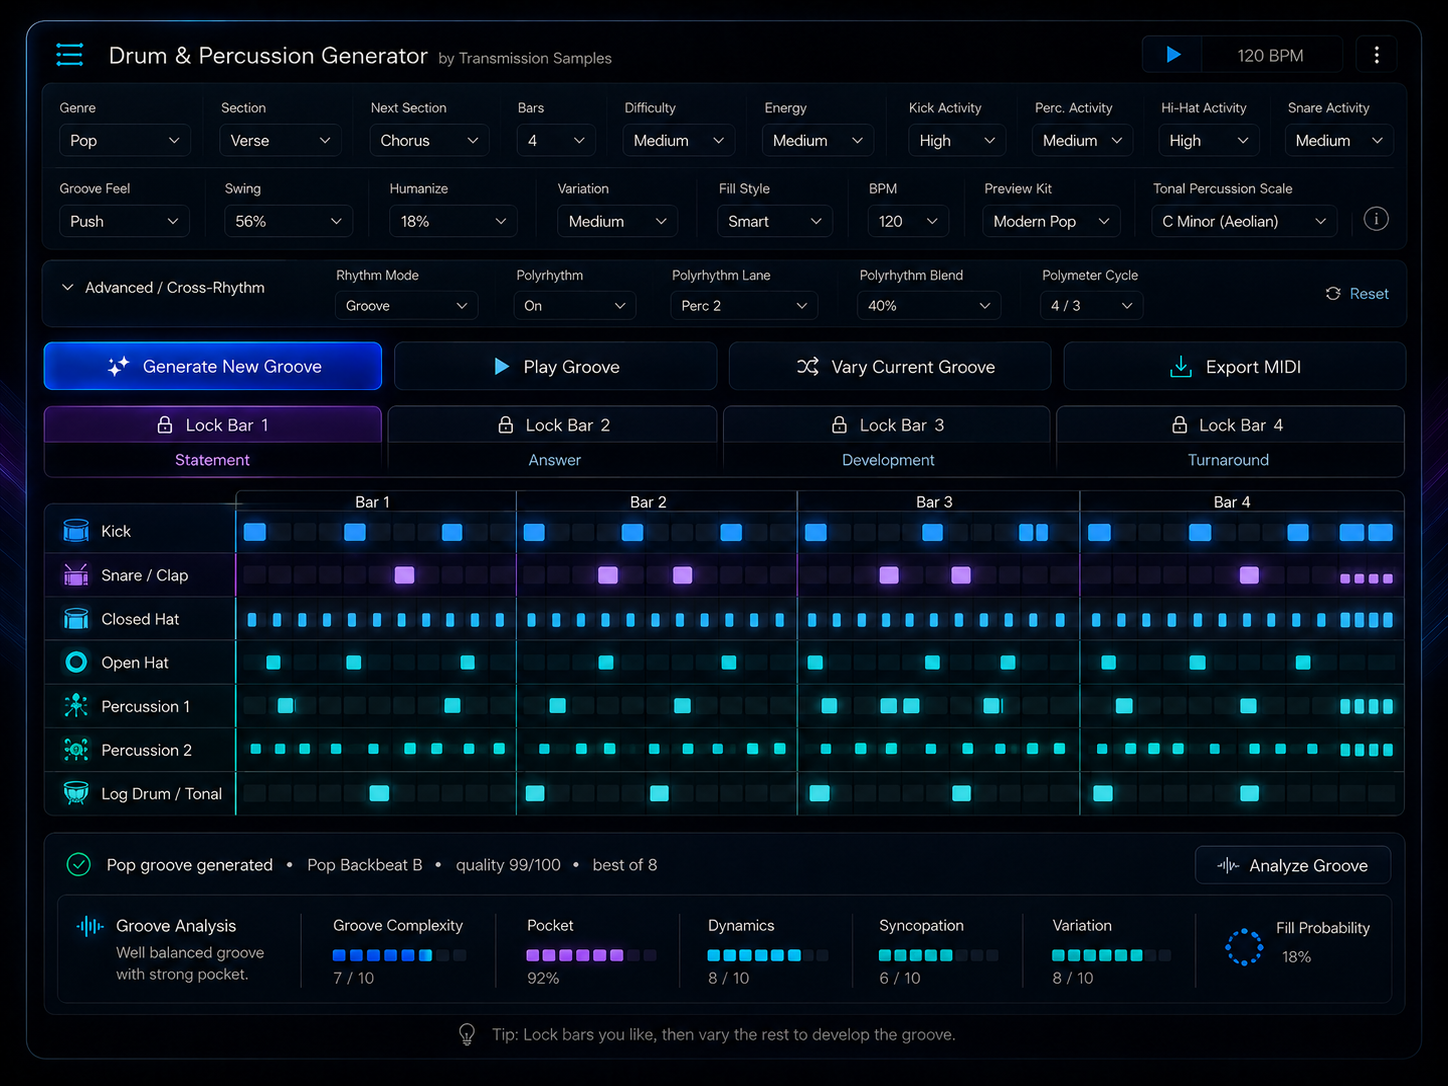Select the Statement tab

pyautogui.click(x=212, y=460)
